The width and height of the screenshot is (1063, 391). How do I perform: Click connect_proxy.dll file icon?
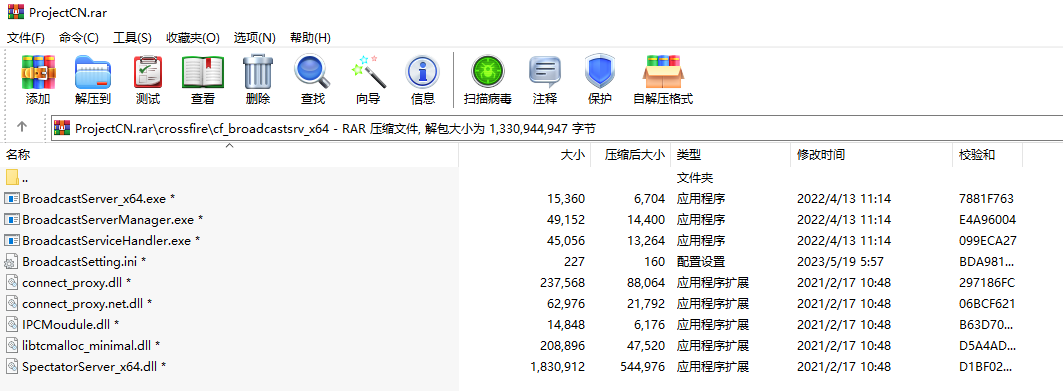[12, 283]
